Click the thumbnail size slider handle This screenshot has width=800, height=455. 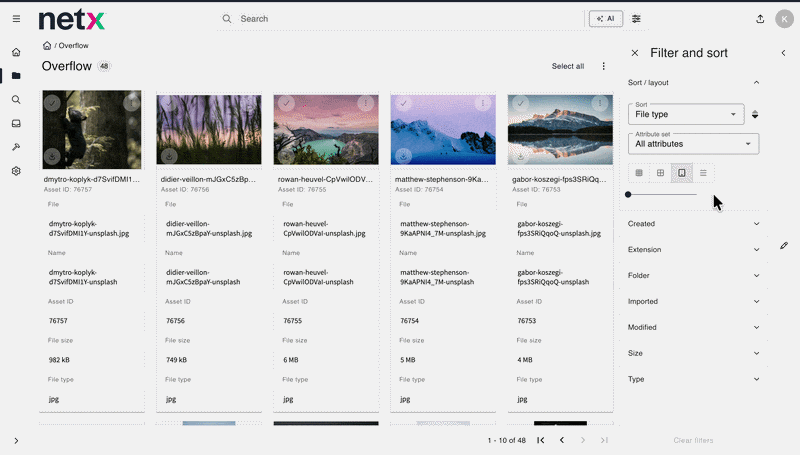pyautogui.click(x=628, y=194)
